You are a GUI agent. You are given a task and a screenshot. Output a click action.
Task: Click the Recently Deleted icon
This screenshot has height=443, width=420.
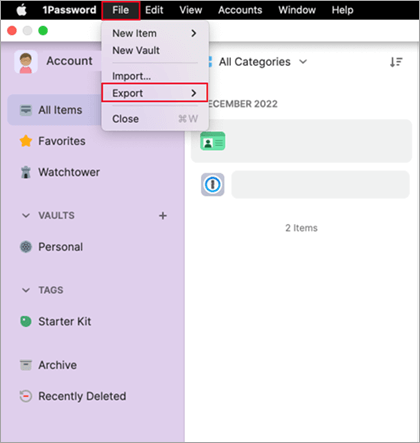(26, 396)
